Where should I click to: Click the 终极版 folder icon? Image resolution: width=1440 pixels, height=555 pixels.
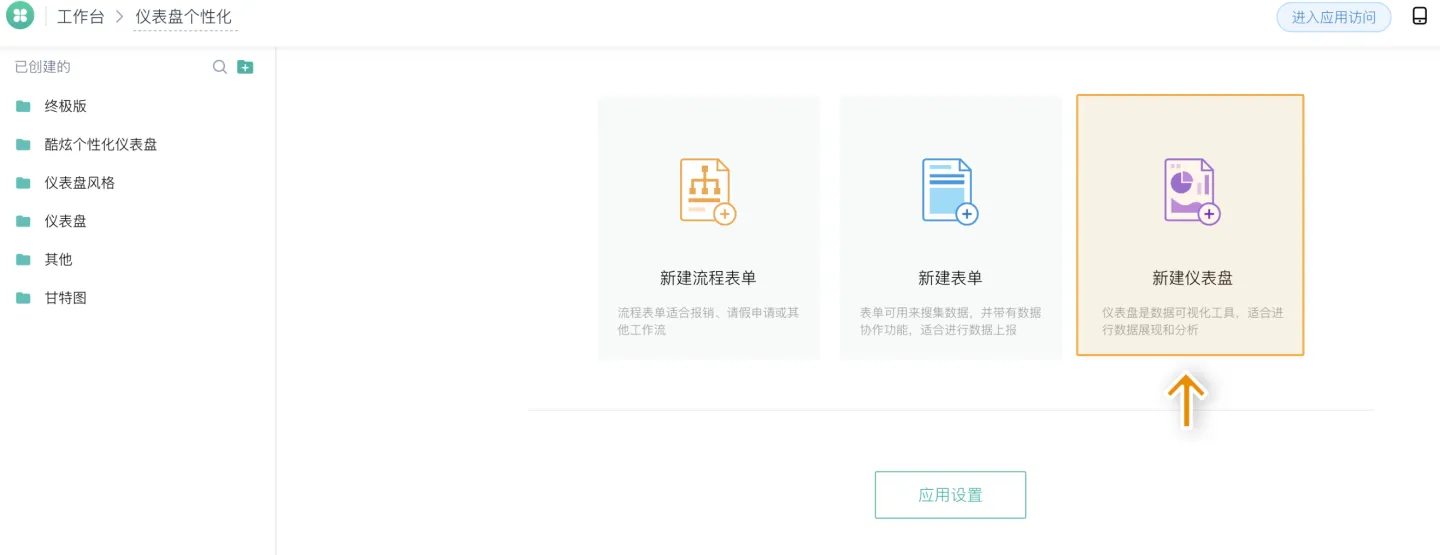pyautogui.click(x=23, y=106)
